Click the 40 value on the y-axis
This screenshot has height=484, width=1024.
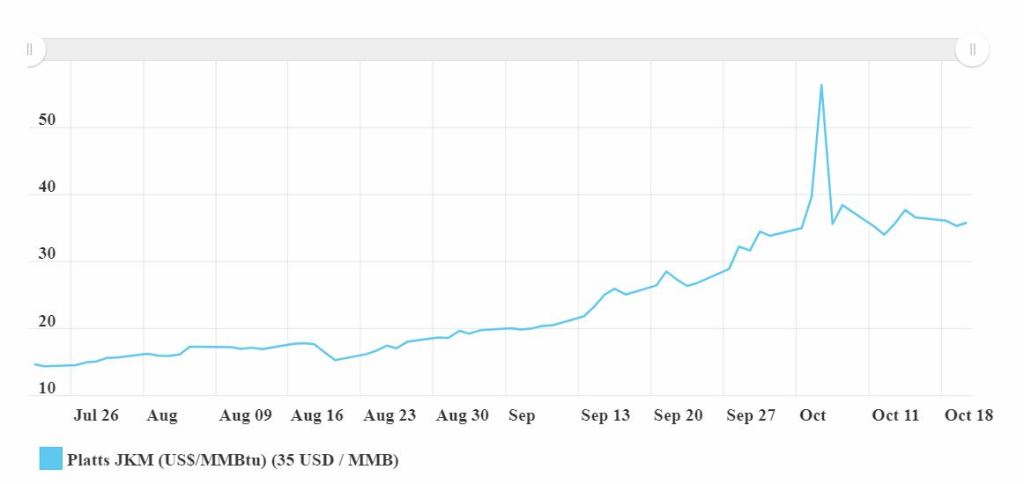(x=46, y=195)
